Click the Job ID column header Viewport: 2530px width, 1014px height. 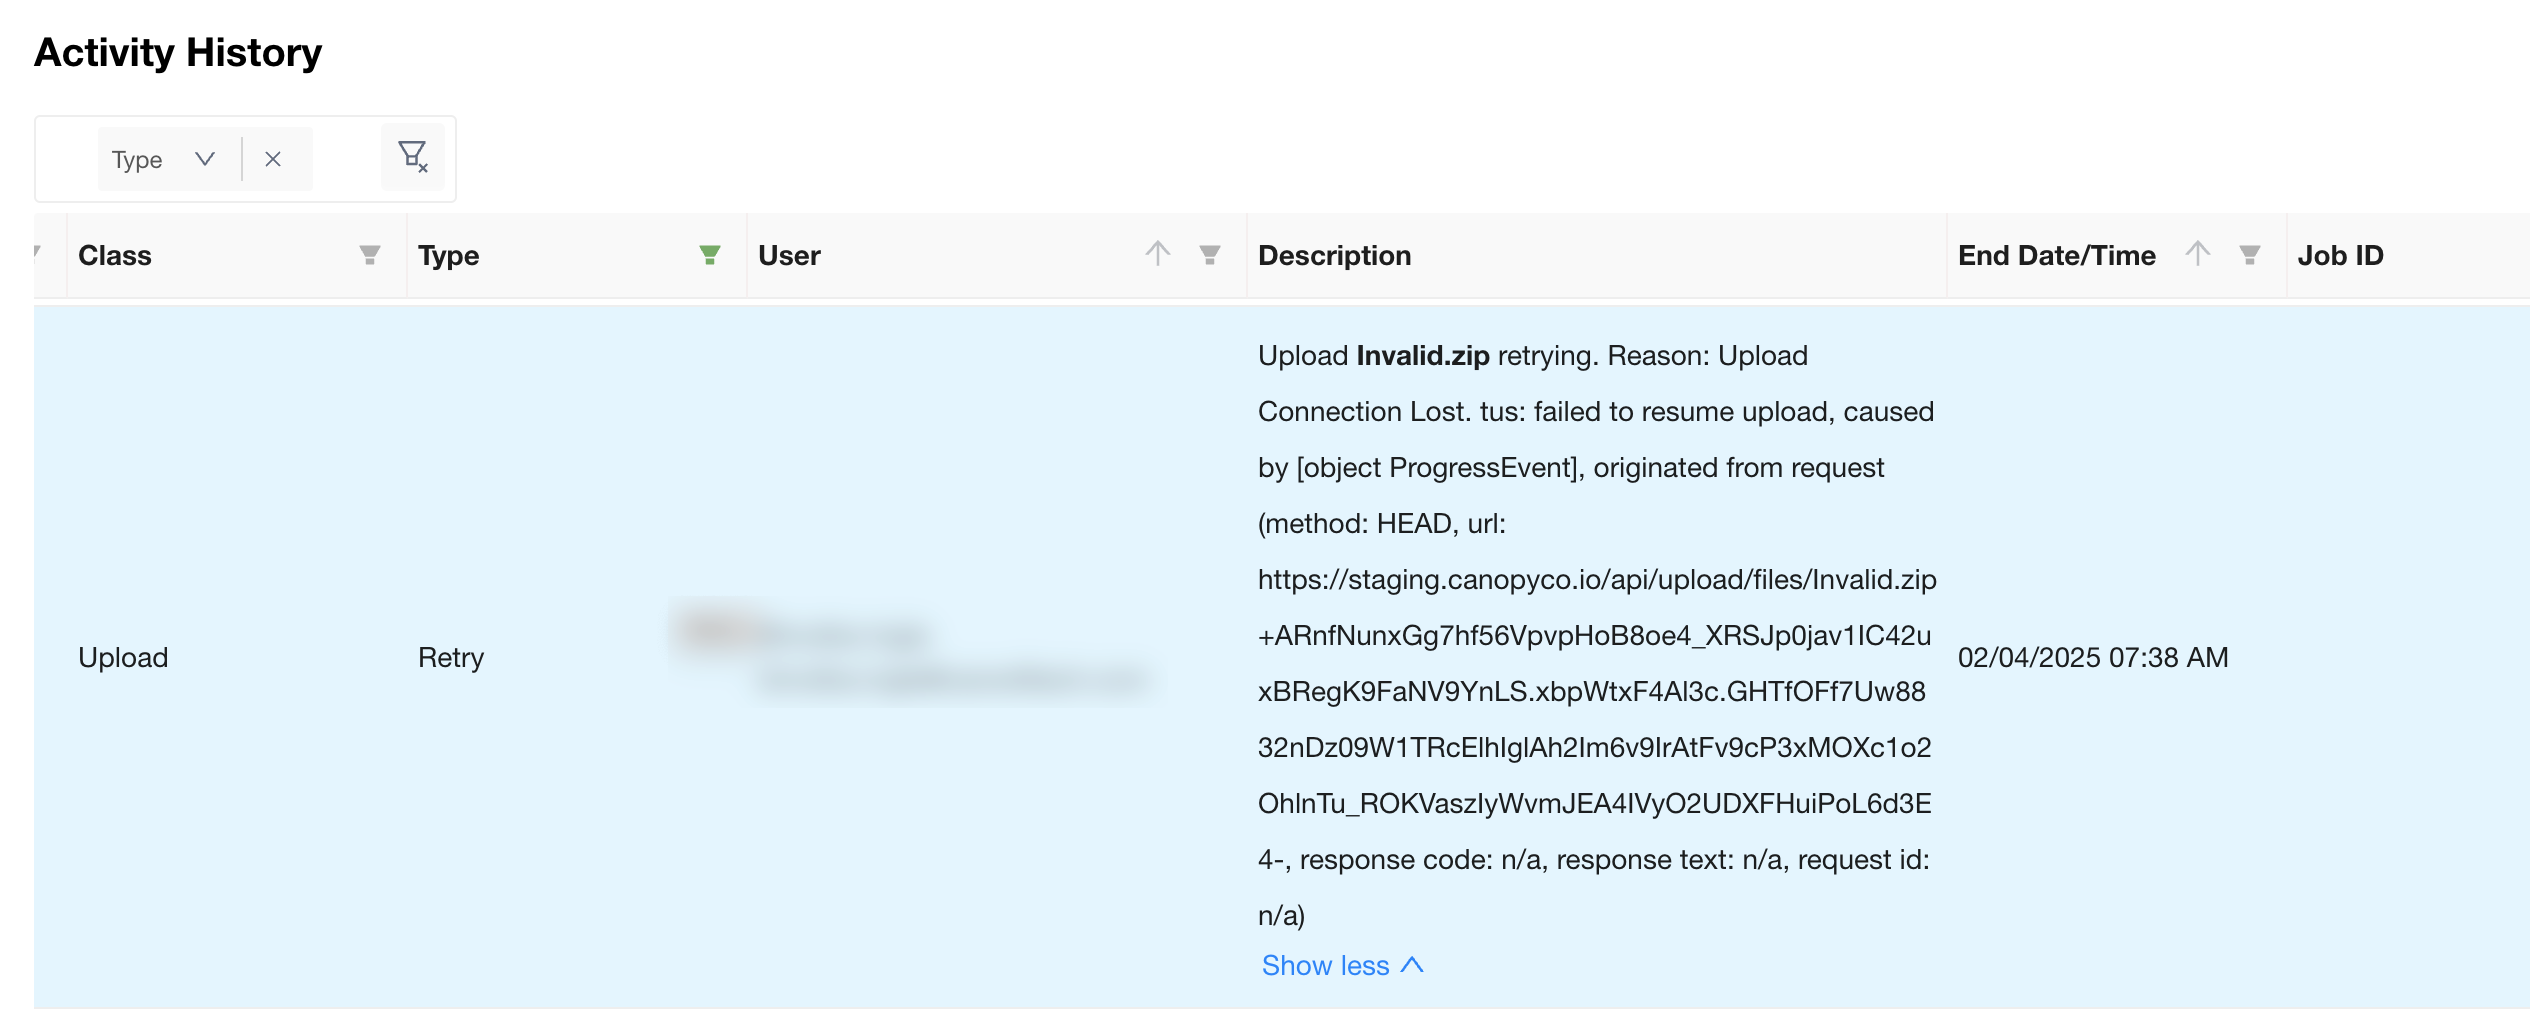point(2340,255)
